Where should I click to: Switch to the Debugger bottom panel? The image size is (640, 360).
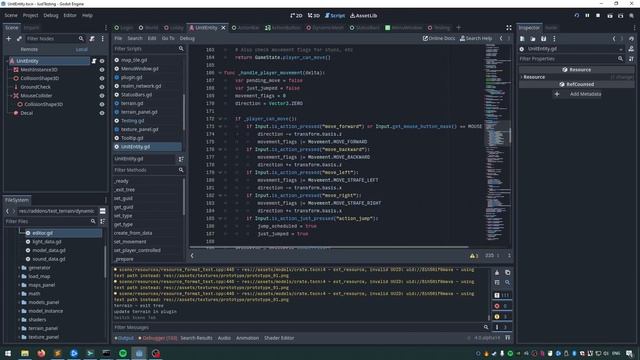pyautogui.click(x=158, y=338)
